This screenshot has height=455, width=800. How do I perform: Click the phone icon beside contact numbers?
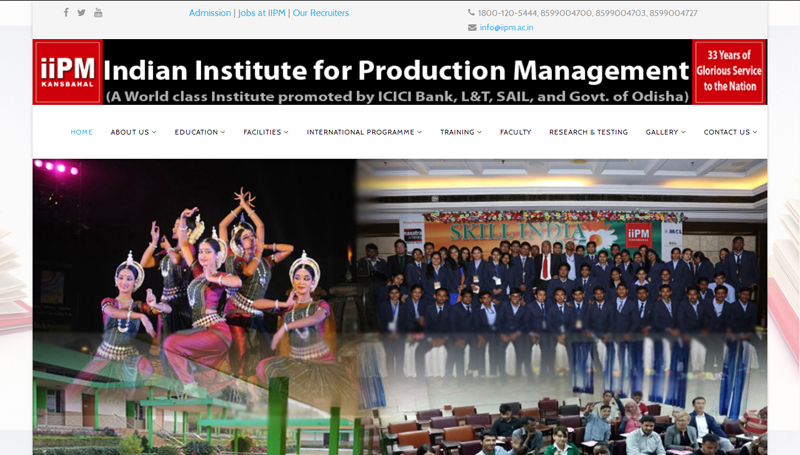[471, 12]
